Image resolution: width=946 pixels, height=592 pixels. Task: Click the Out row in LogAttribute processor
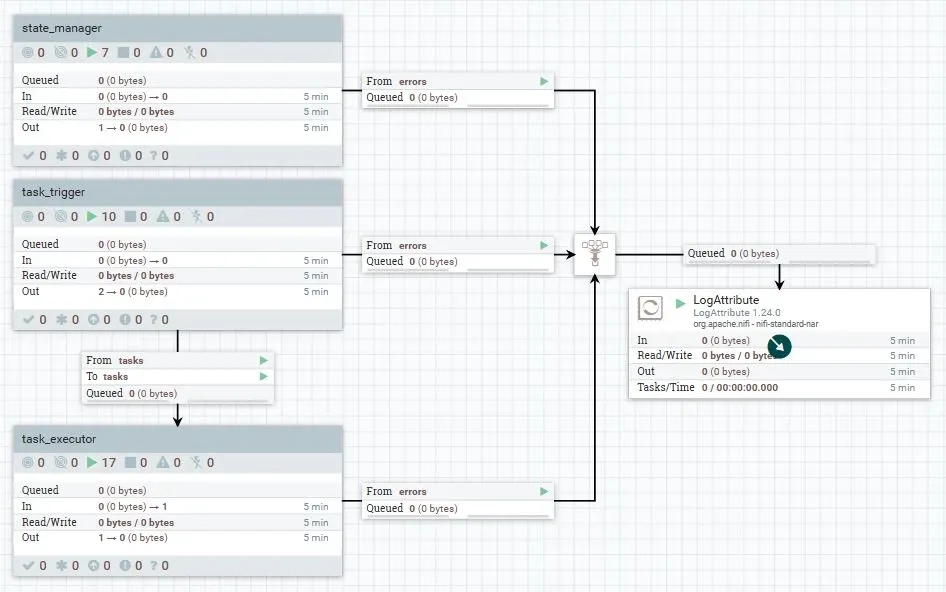tap(779, 371)
